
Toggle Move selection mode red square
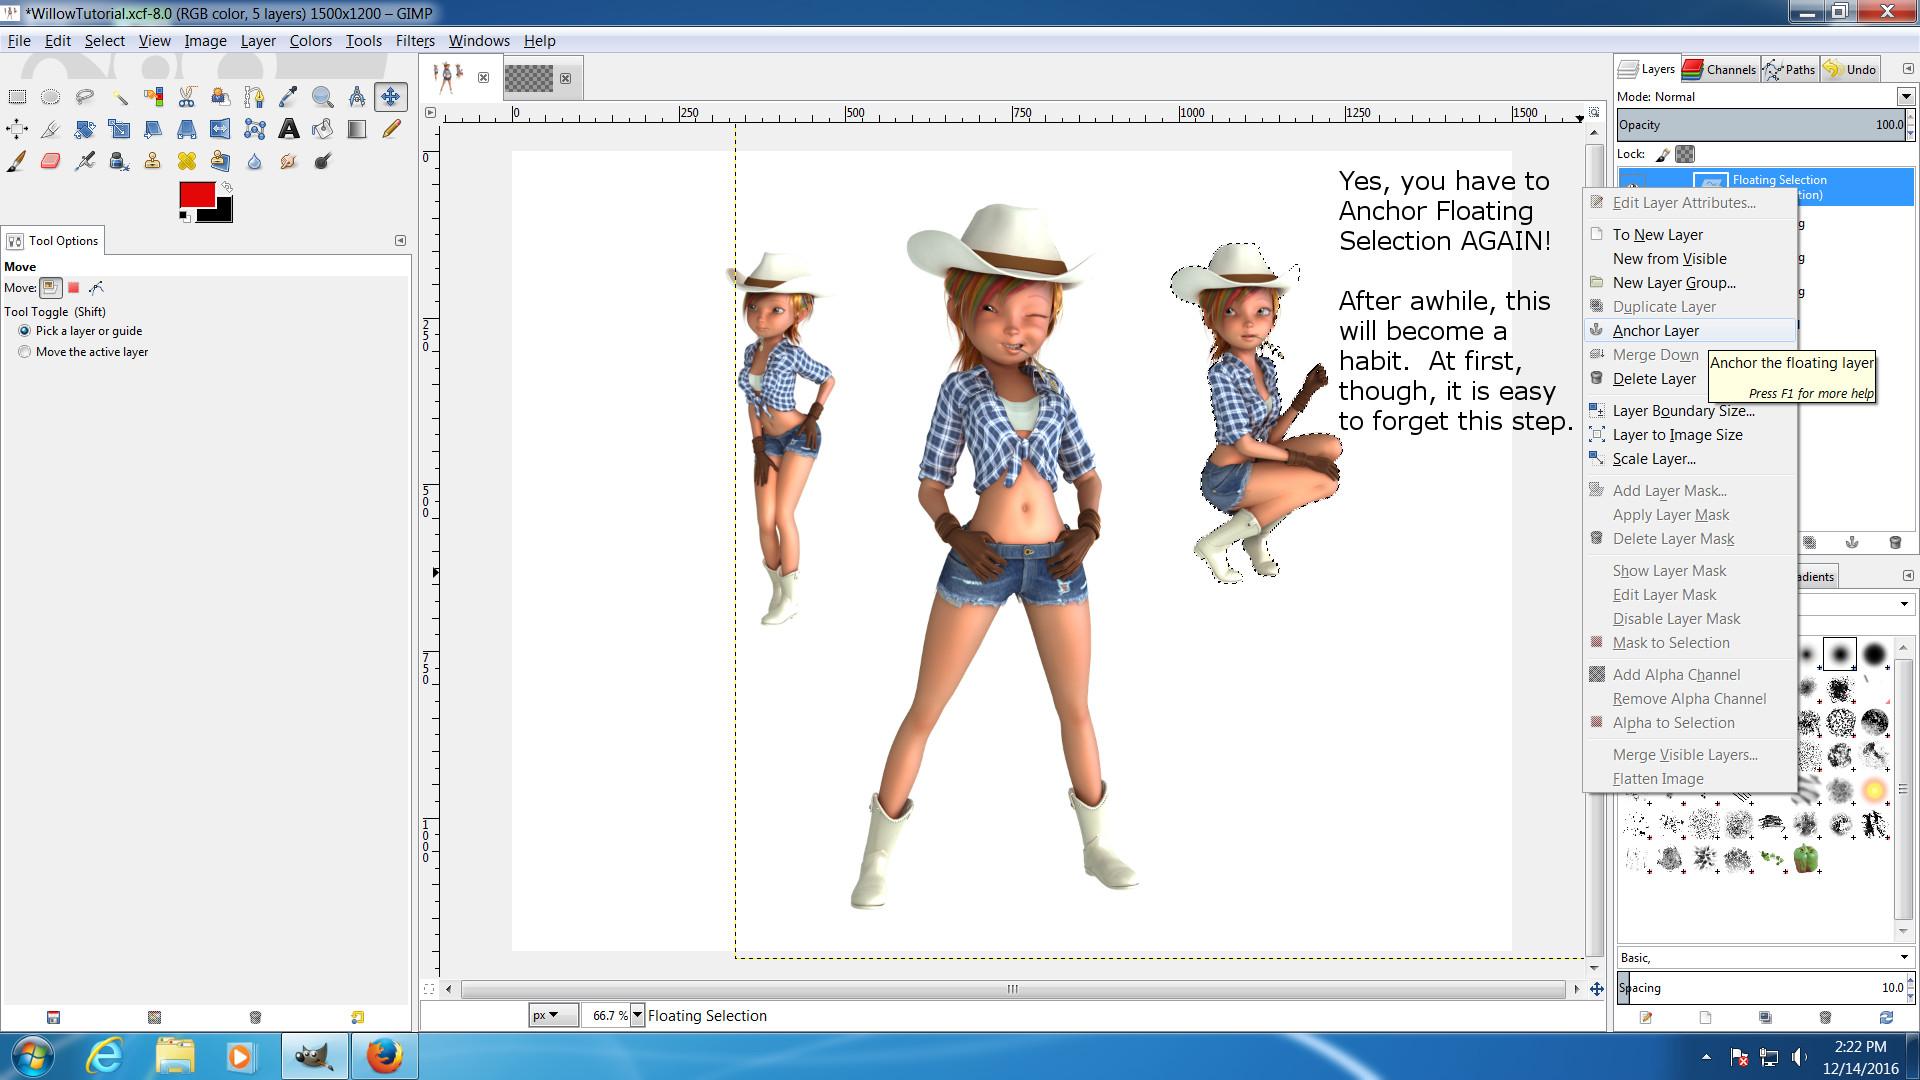coord(73,288)
